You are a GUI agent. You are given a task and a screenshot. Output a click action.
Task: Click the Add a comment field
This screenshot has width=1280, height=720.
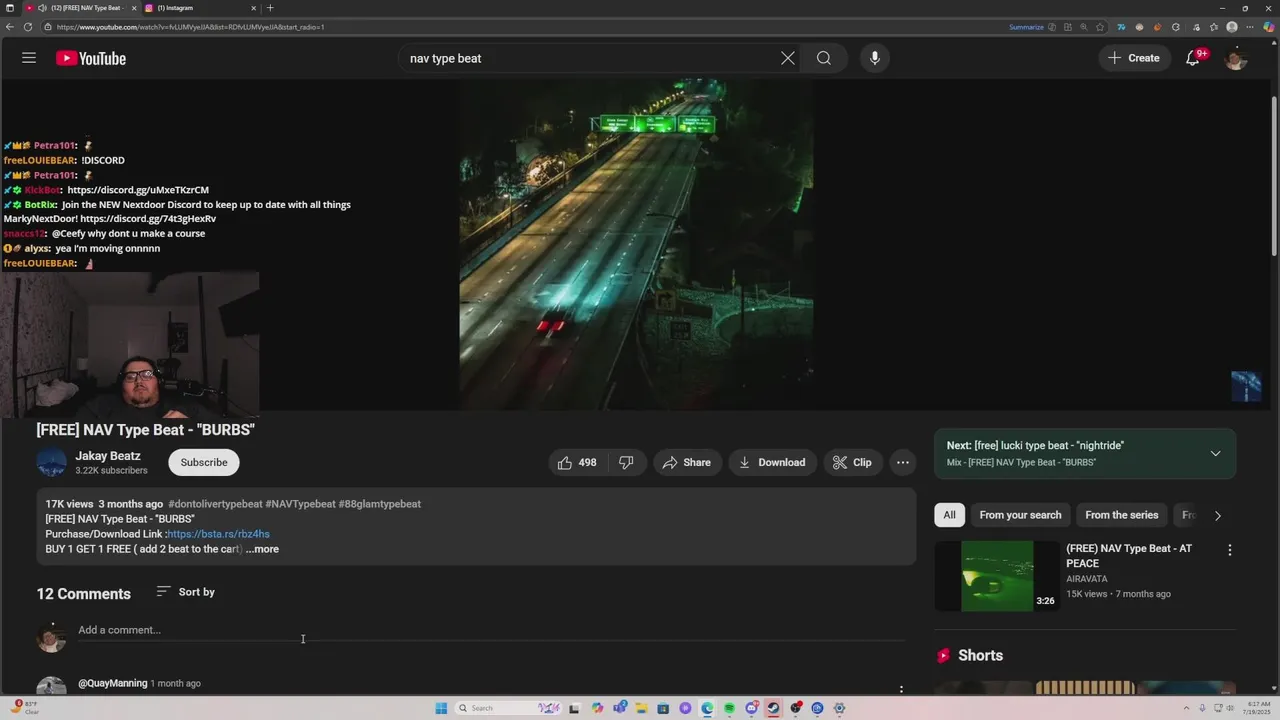pos(490,630)
